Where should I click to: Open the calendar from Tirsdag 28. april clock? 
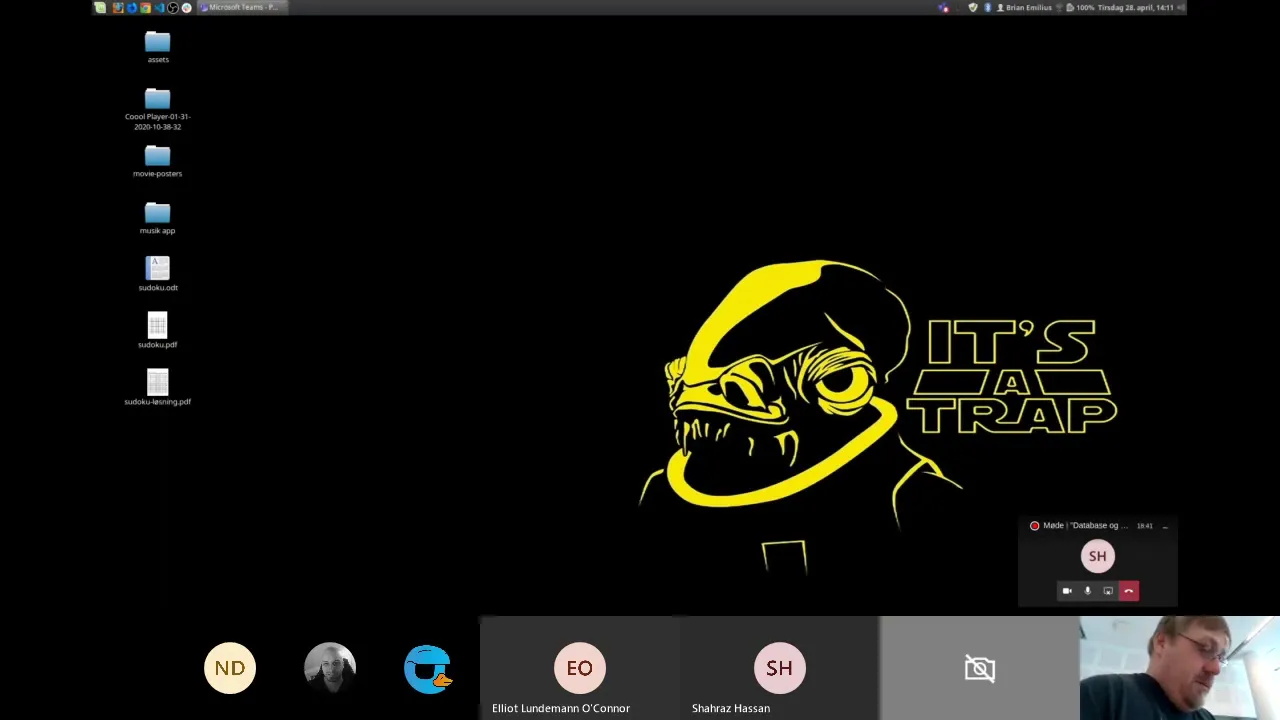(1136, 7)
